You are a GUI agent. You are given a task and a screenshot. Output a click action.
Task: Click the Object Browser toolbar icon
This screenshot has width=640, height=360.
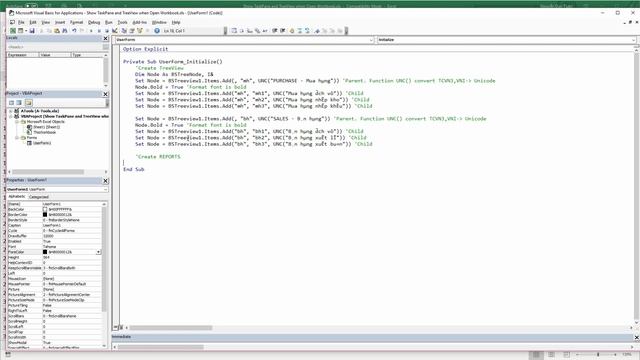[x=140, y=31]
